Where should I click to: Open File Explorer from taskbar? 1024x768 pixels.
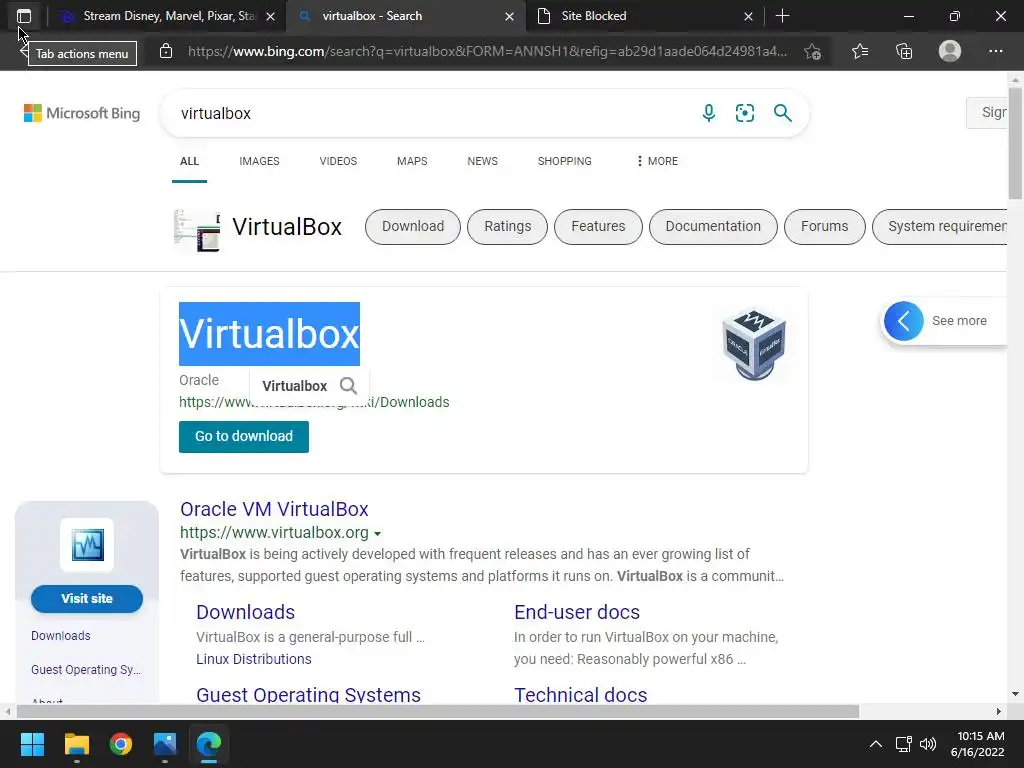tap(76, 744)
